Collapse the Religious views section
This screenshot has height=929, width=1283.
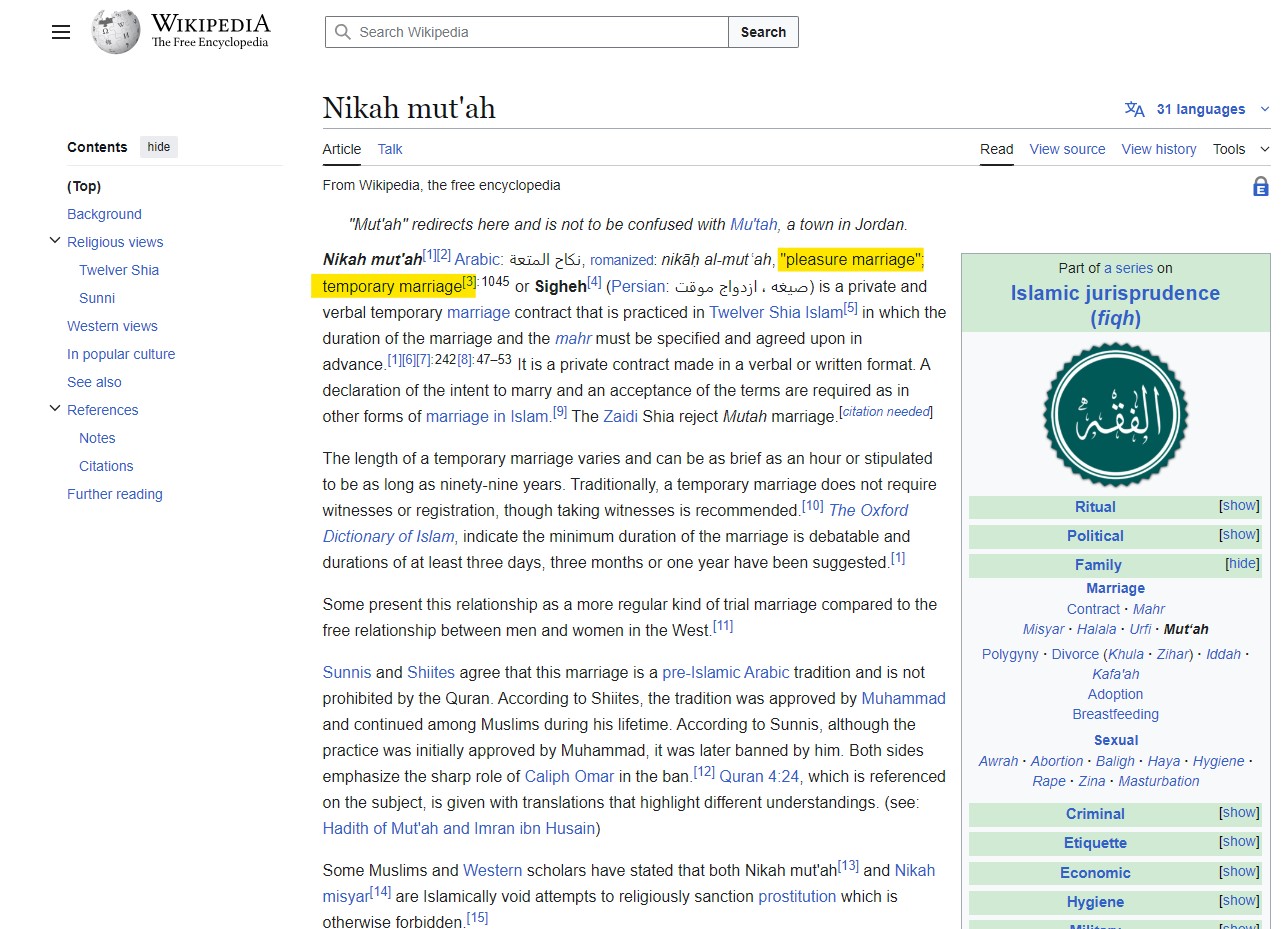pyautogui.click(x=55, y=241)
